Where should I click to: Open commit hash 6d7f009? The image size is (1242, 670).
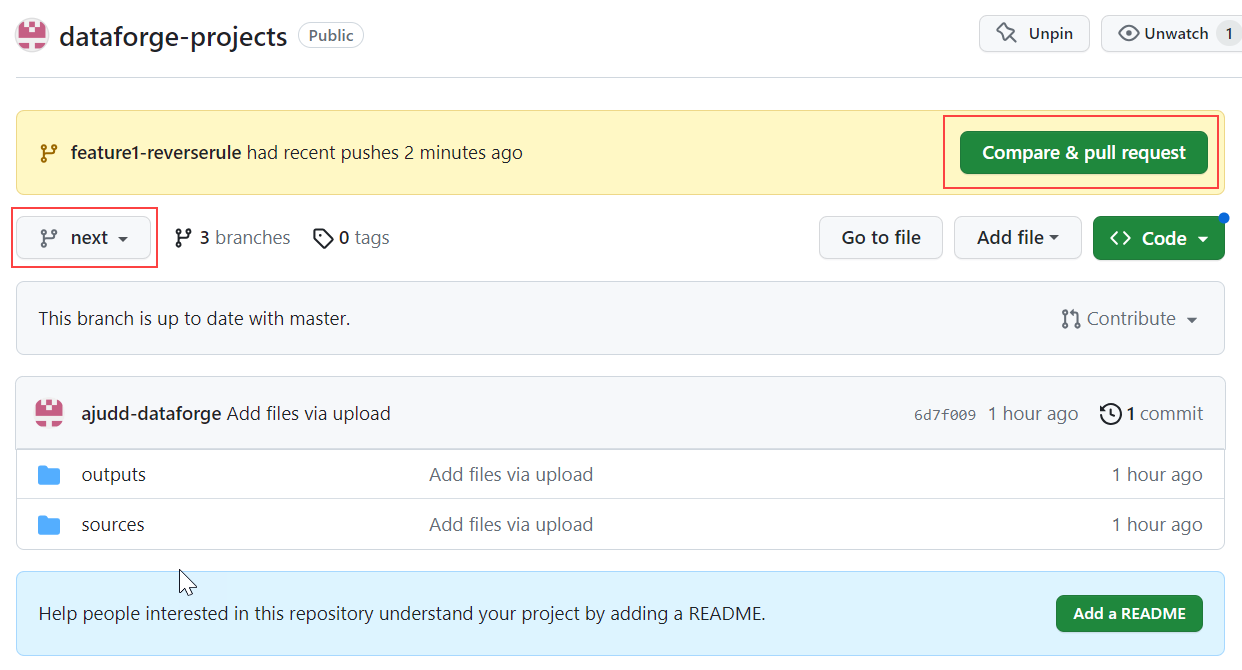click(945, 415)
